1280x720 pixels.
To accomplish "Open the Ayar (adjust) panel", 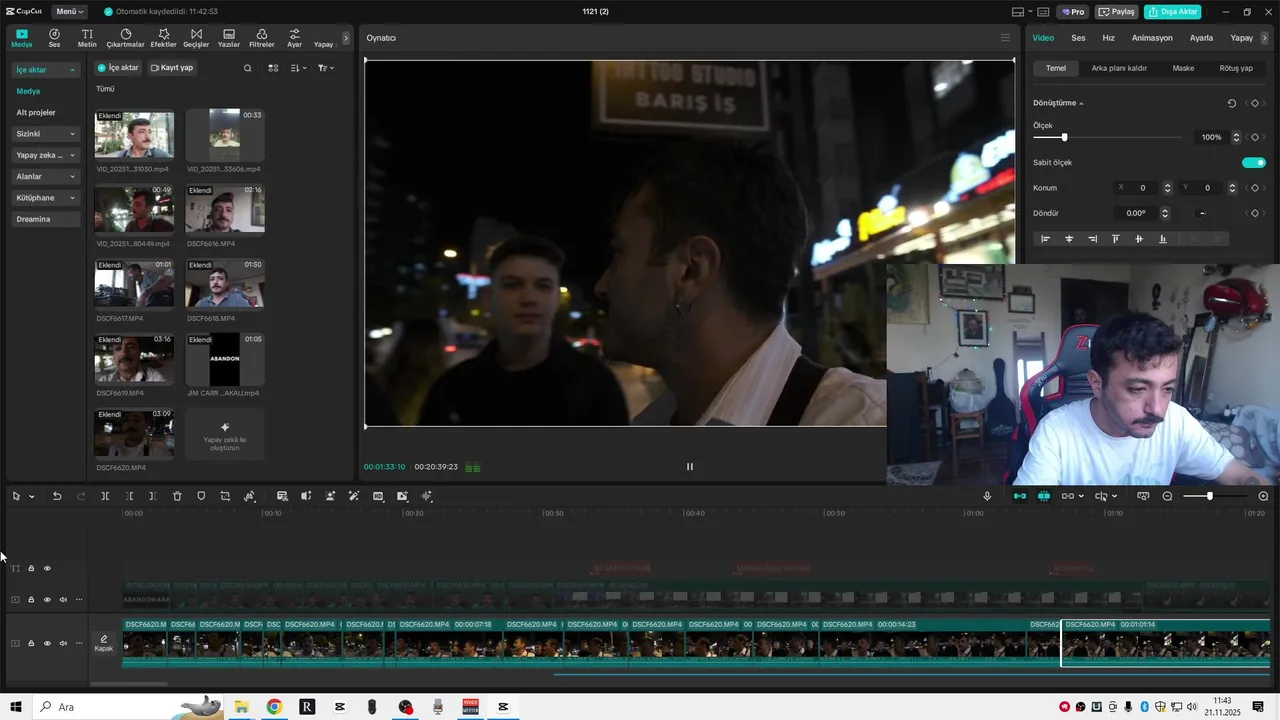I will coord(294,38).
